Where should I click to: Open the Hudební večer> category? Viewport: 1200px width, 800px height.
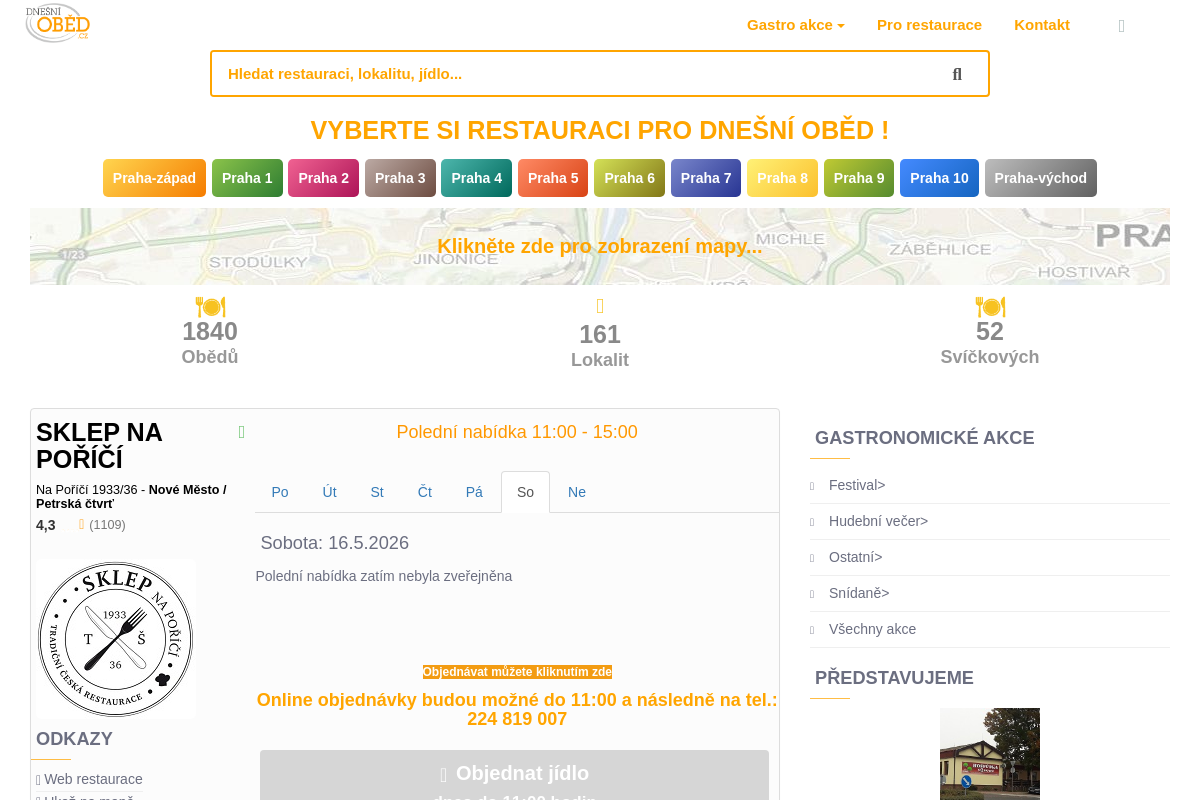tap(878, 521)
